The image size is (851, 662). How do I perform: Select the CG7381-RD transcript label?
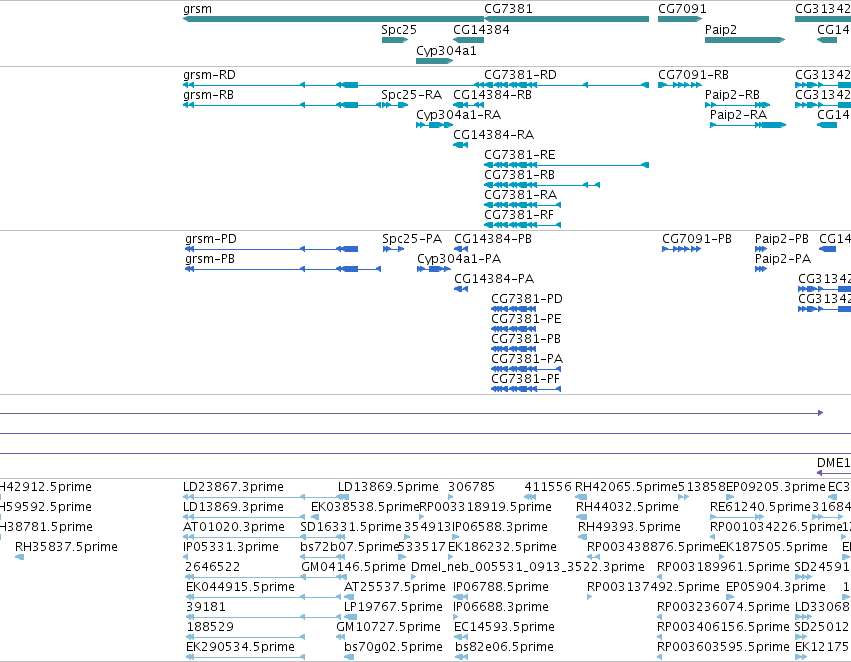click(x=520, y=75)
